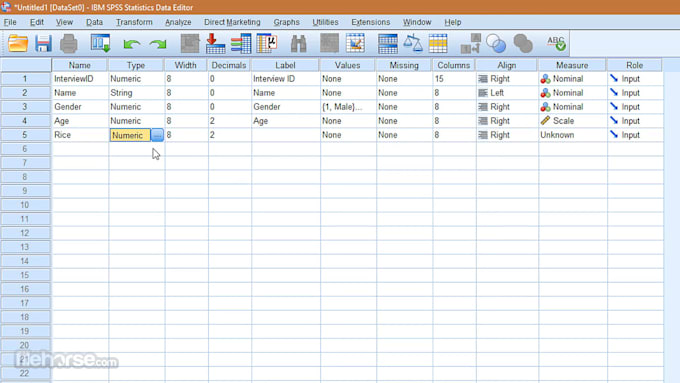Click the Use variable sets icon
Image resolution: width=680 pixels, height=383 pixels.
(496, 44)
